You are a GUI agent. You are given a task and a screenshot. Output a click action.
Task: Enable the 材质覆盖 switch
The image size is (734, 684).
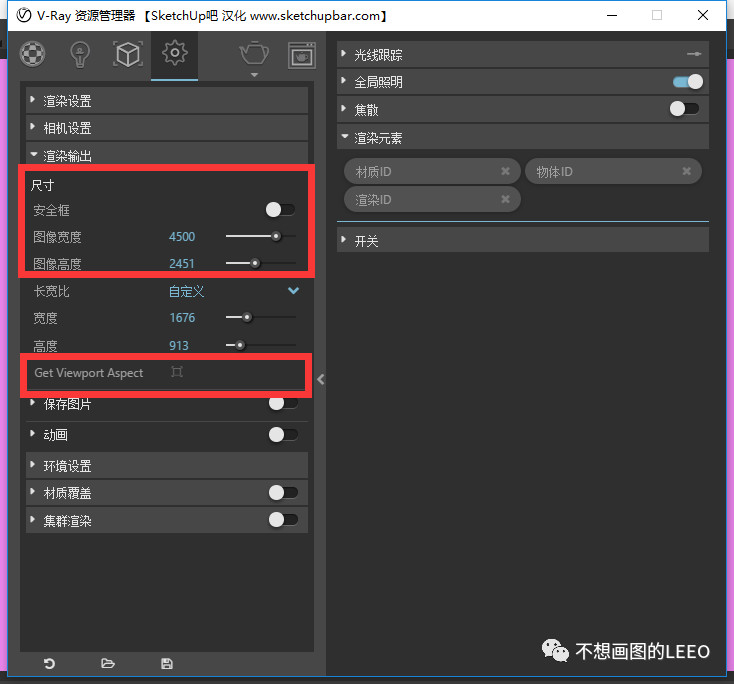(x=283, y=493)
